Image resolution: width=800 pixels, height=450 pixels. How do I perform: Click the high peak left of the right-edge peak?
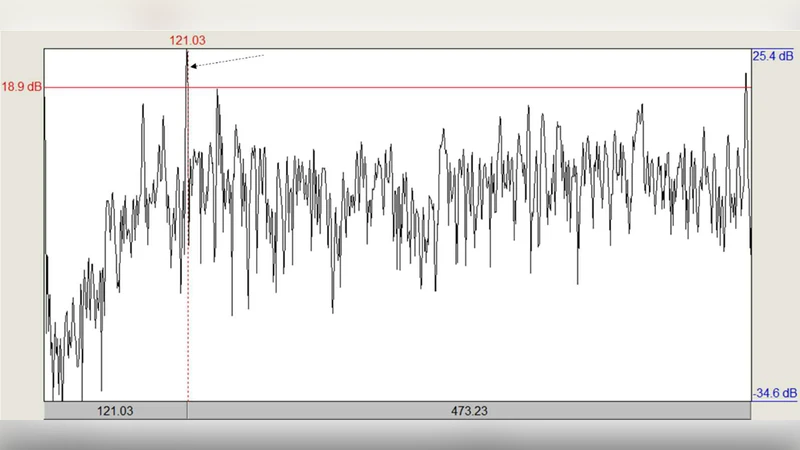point(638,106)
